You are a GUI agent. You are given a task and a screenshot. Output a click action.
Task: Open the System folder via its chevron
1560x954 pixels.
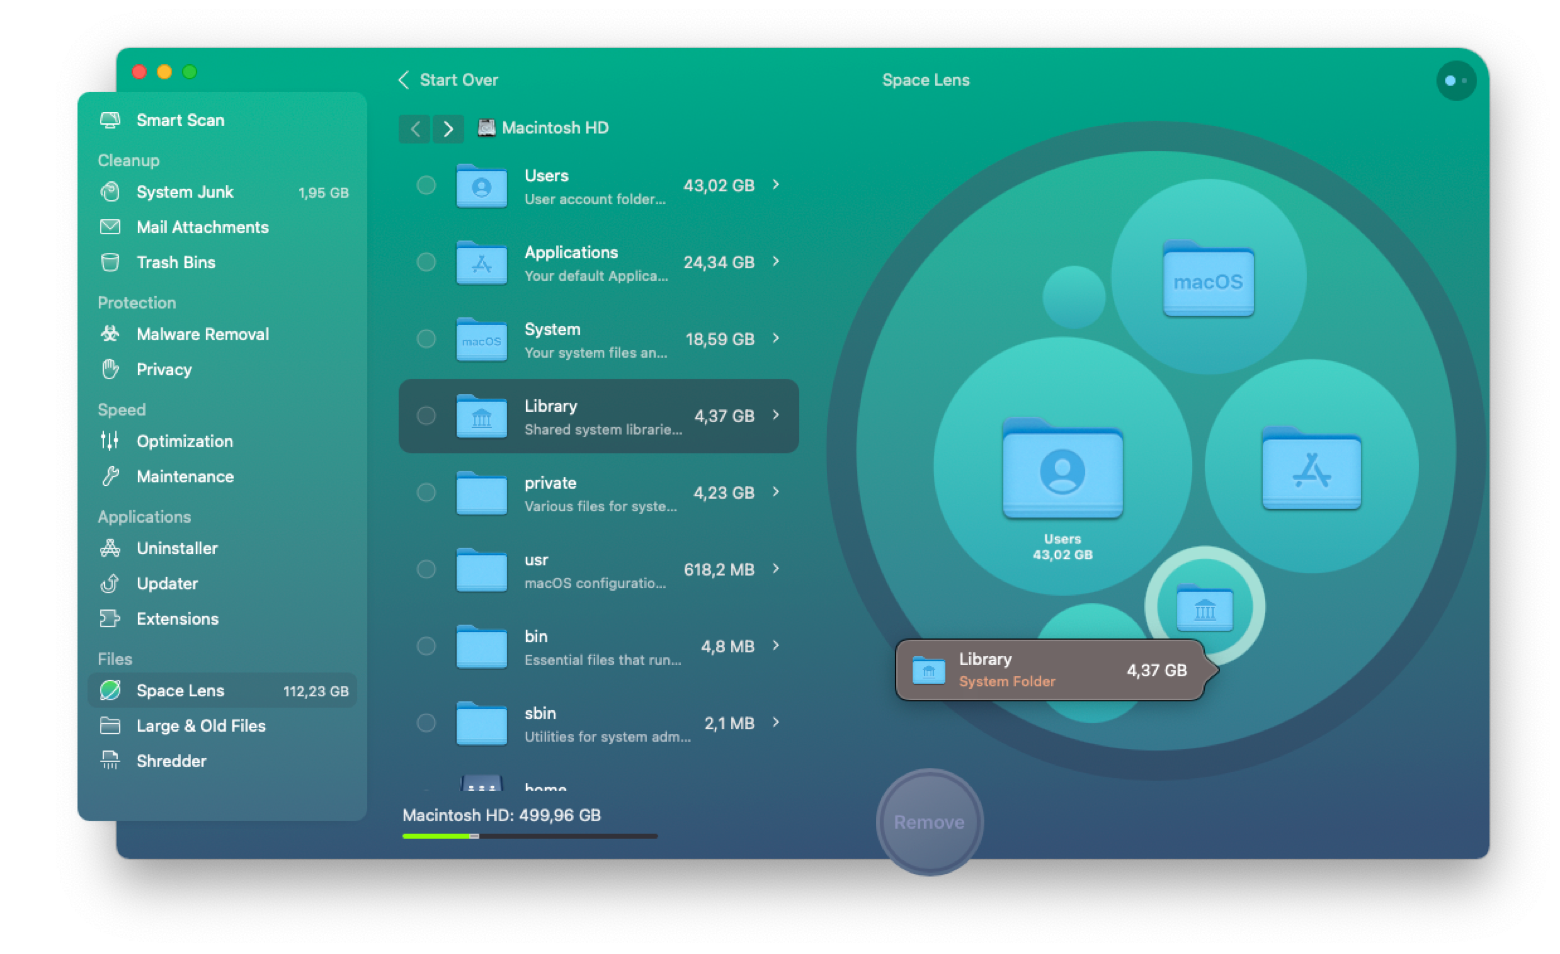776,339
